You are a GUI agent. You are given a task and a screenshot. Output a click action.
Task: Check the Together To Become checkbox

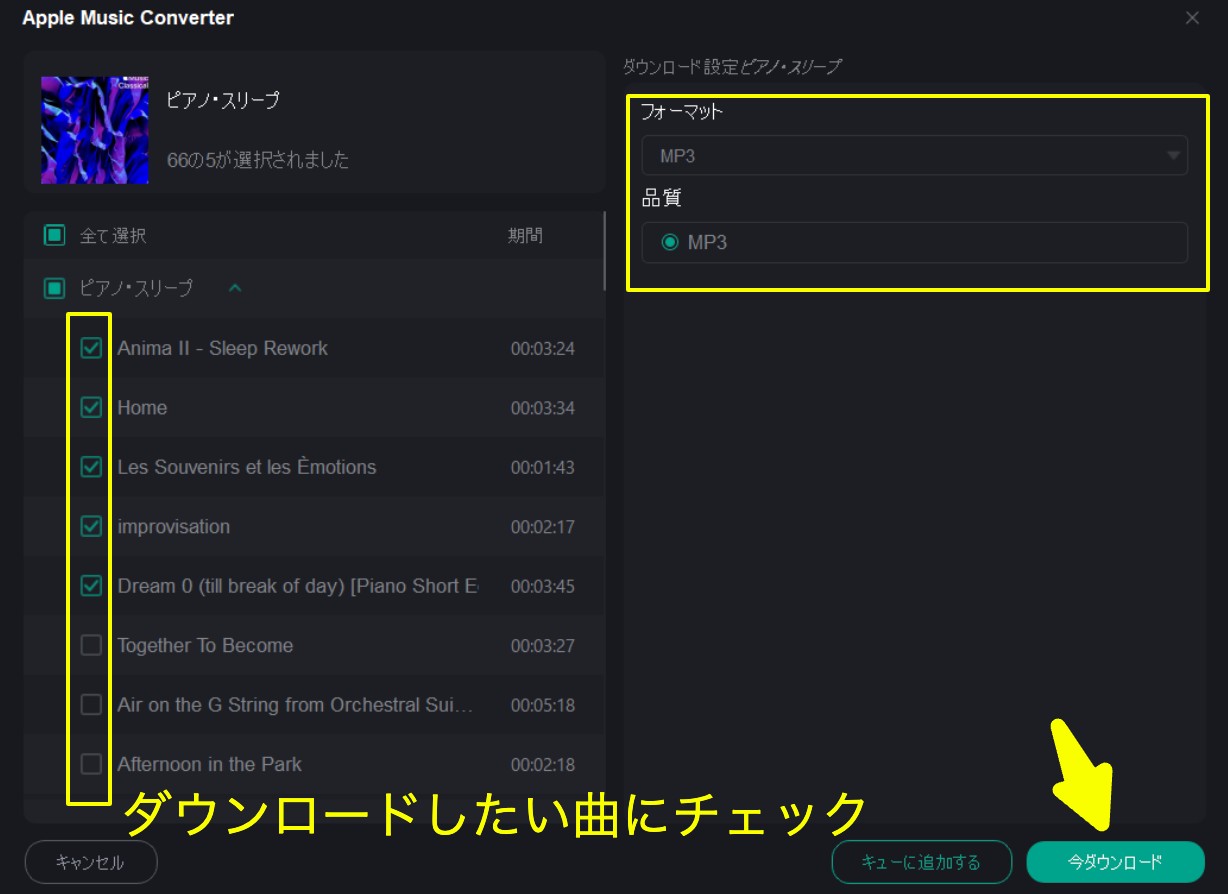pos(91,645)
